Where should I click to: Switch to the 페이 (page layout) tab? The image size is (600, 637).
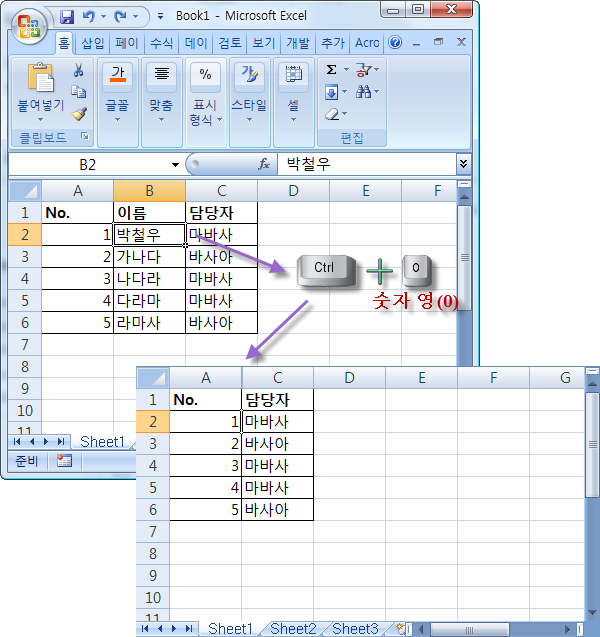(x=127, y=43)
